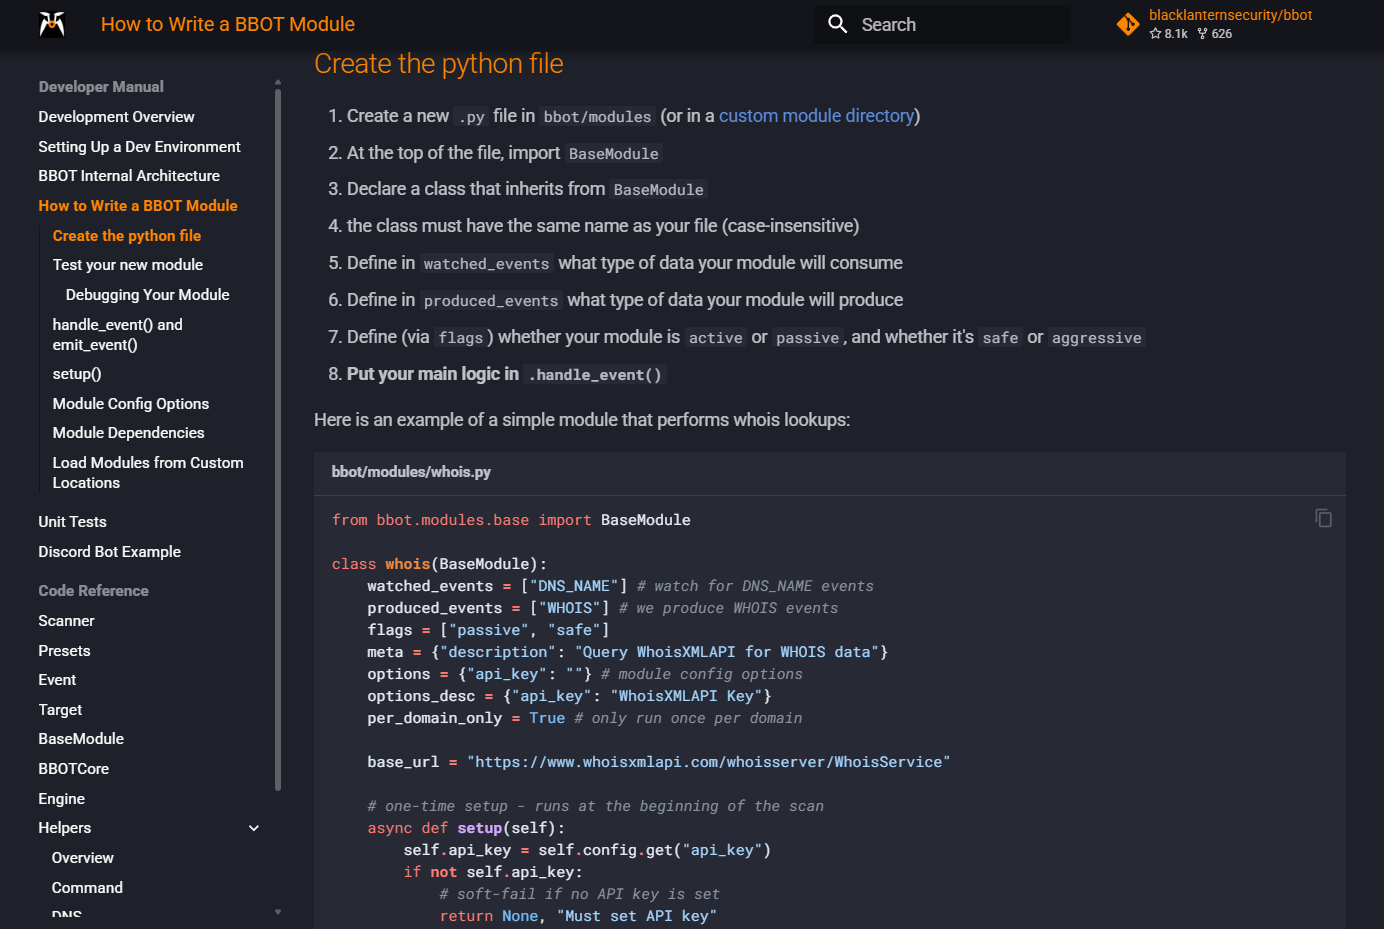Click the search magnifier icon

838,24
